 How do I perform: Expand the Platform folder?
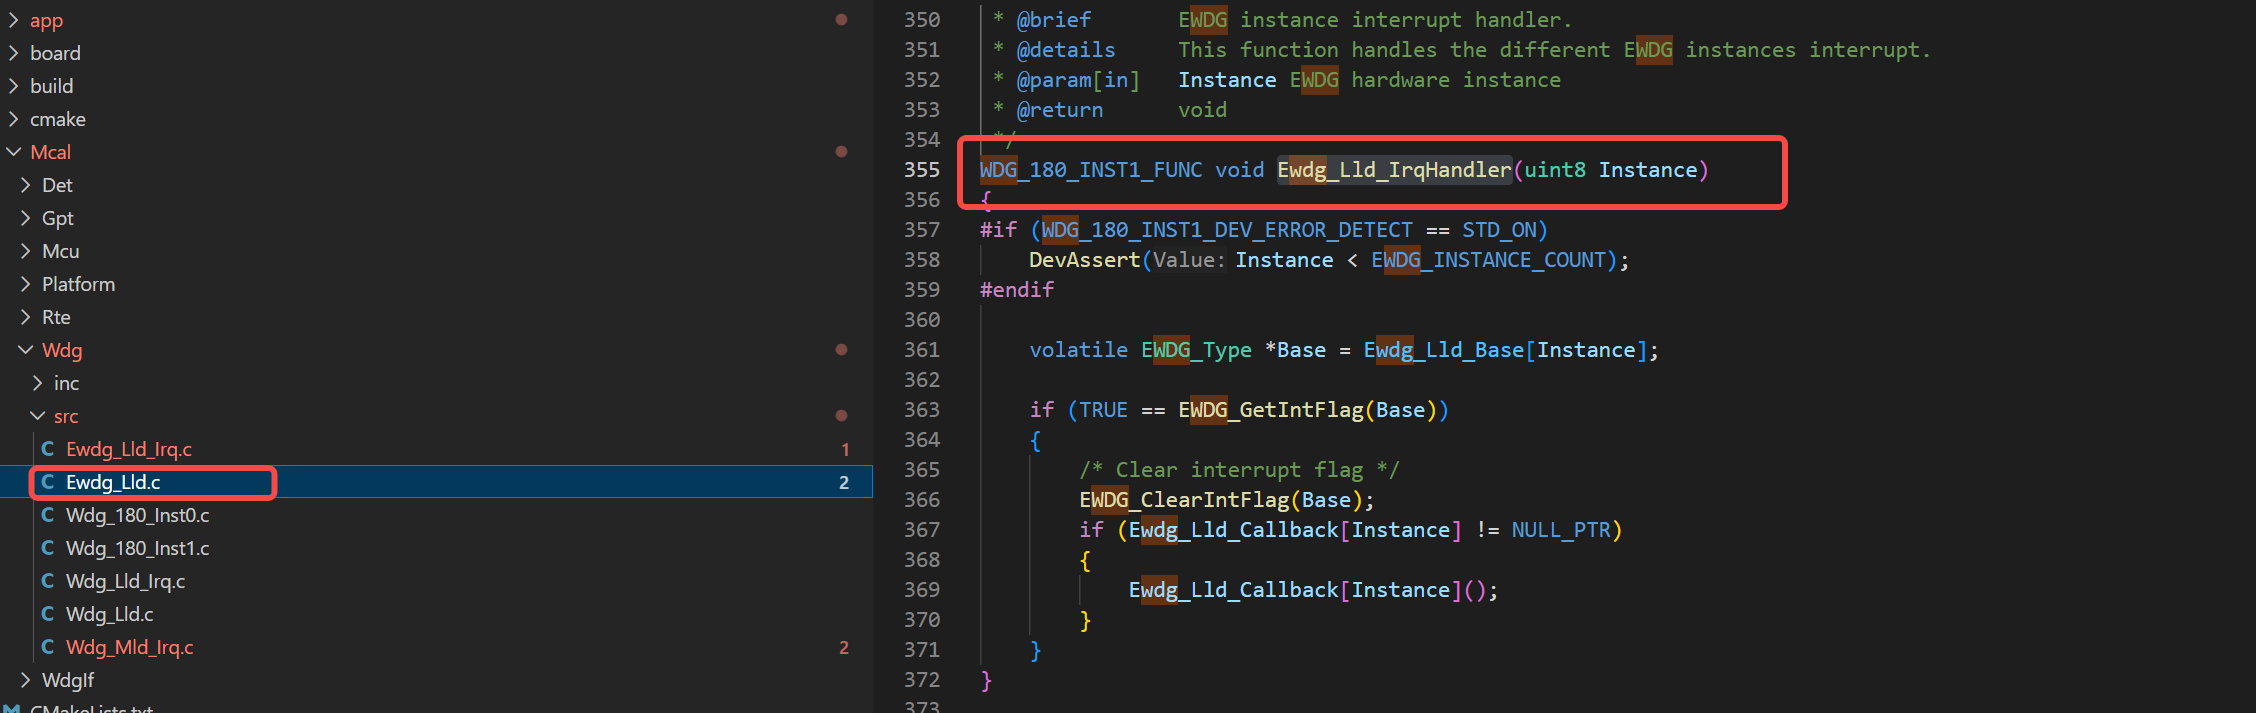[26, 284]
